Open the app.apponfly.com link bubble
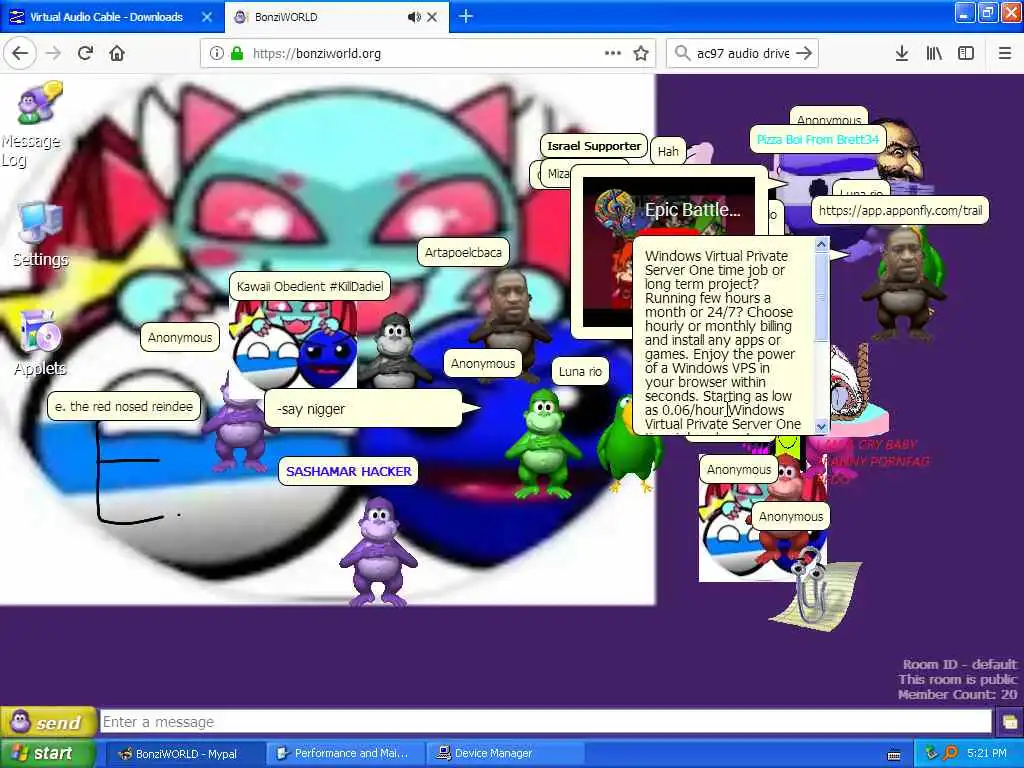 900,210
